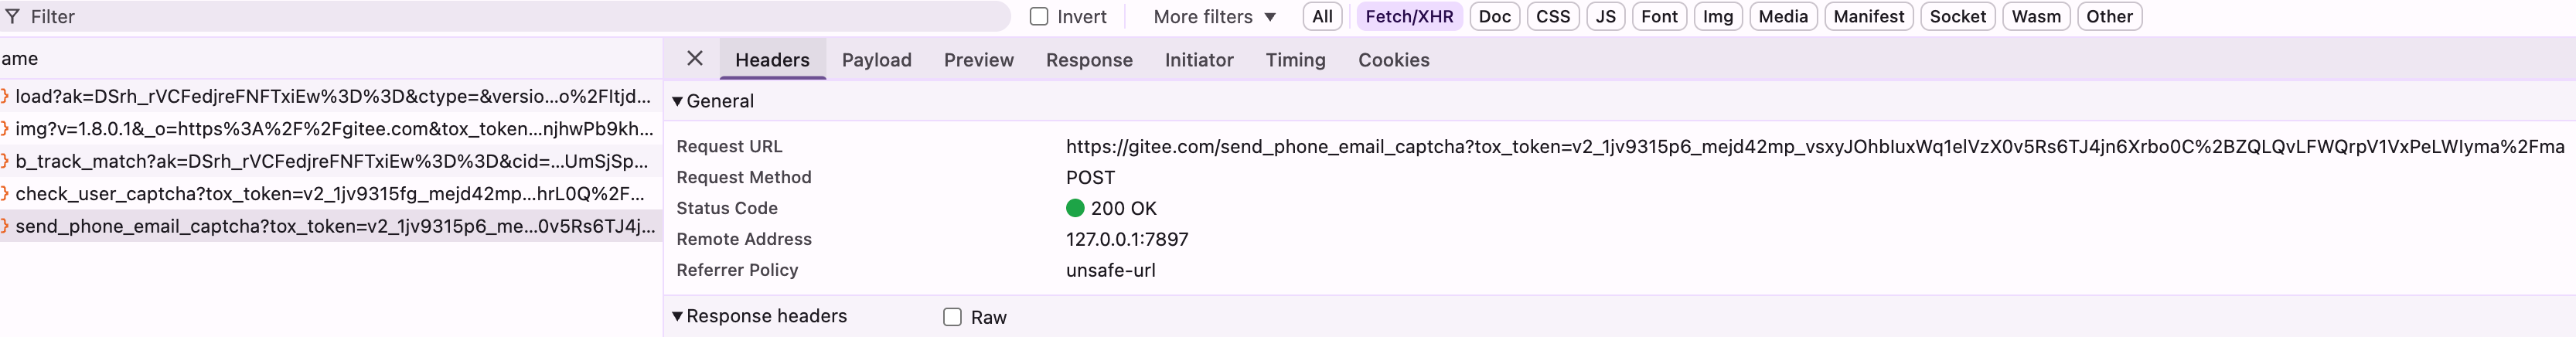Show All request types
2576x337 pixels.
click(1322, 17)
